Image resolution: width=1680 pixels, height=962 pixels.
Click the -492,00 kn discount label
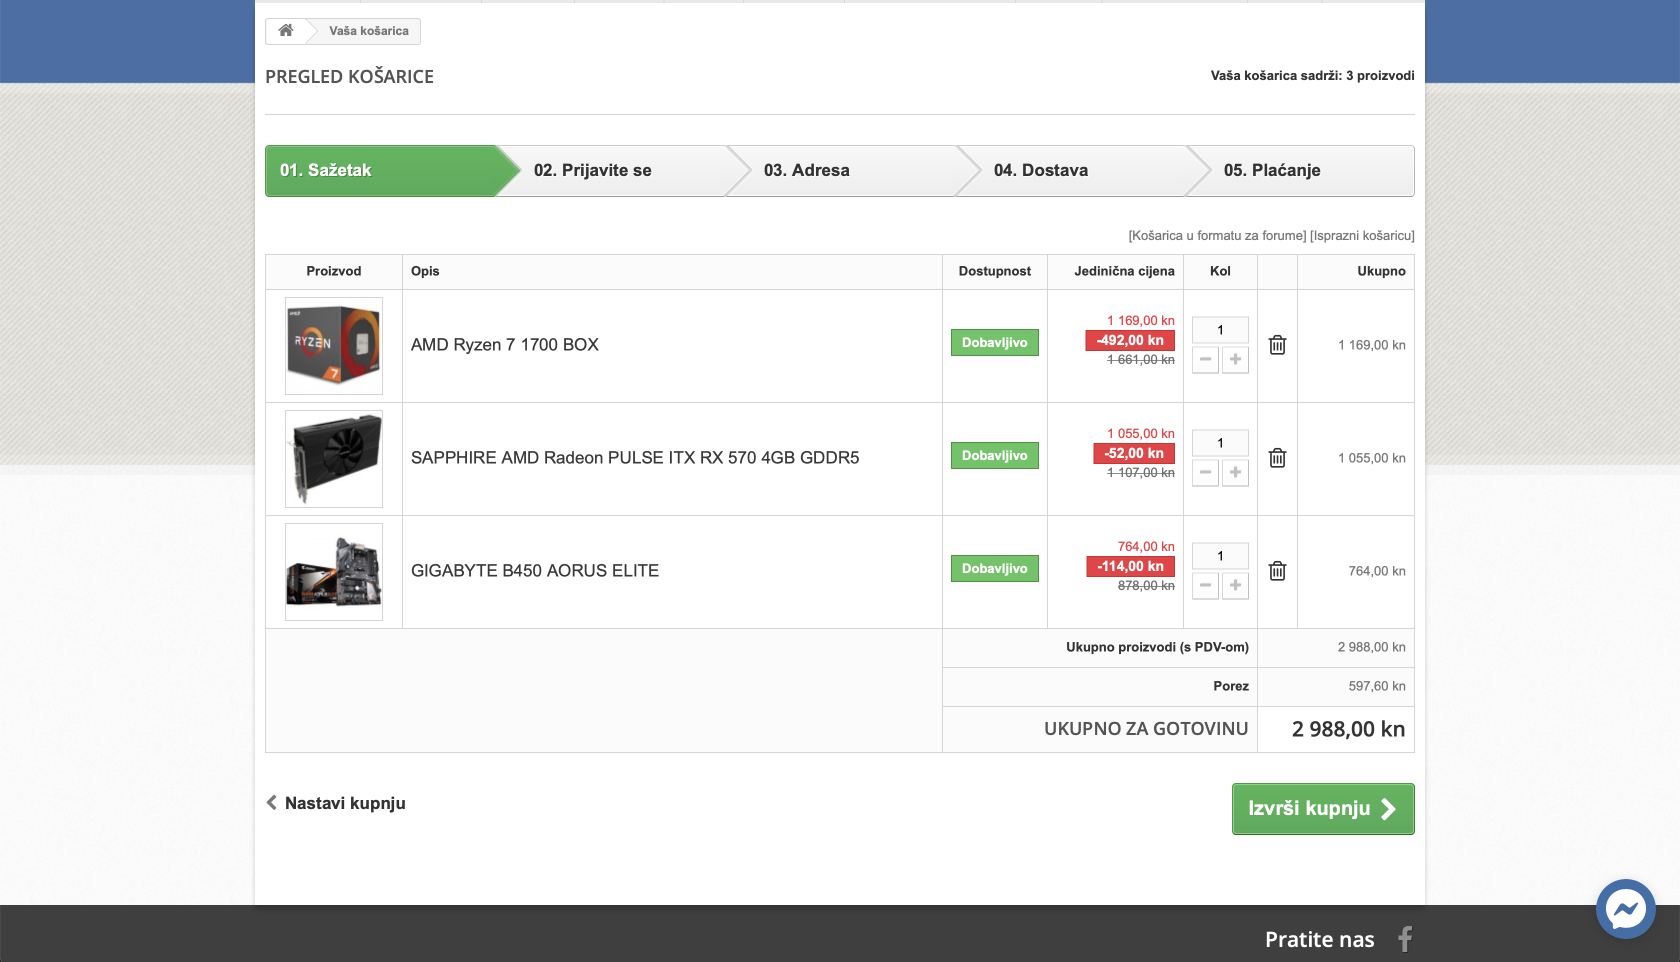click(x=1130, y=341)
